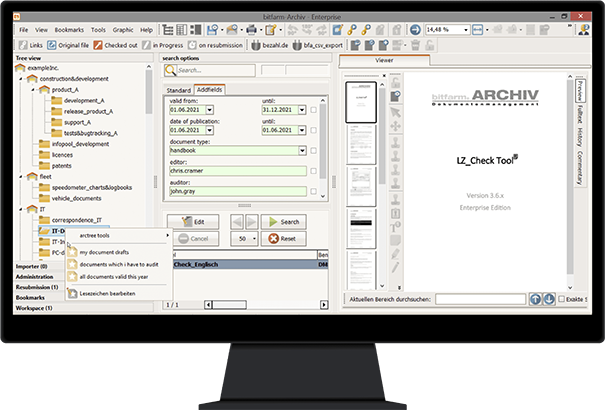
Task: Toggle the Checked out filter
Action: (115, 45)
